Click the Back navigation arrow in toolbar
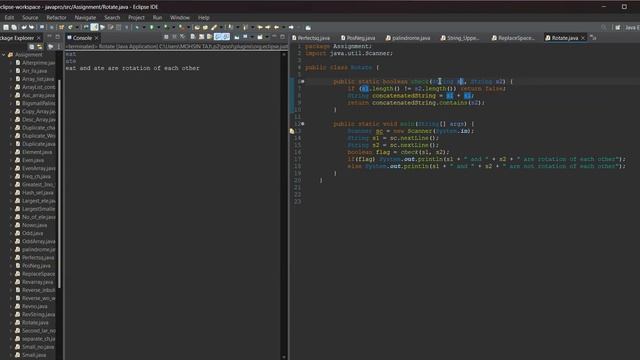The height and width of the screenshot is (360, 640). (277, 27)
